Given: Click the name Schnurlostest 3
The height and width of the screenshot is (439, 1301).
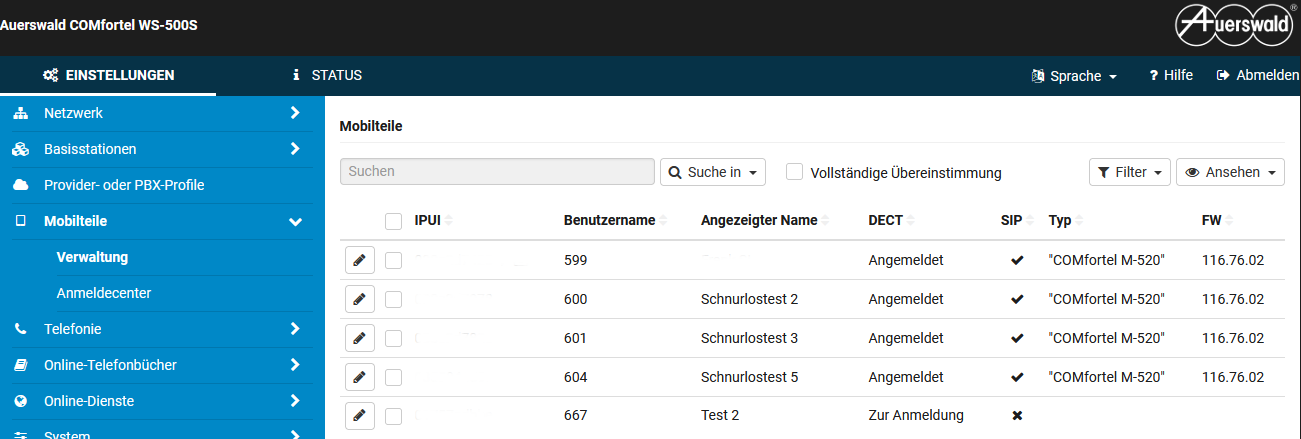Looking at the screenshot, I should point(749,338).
